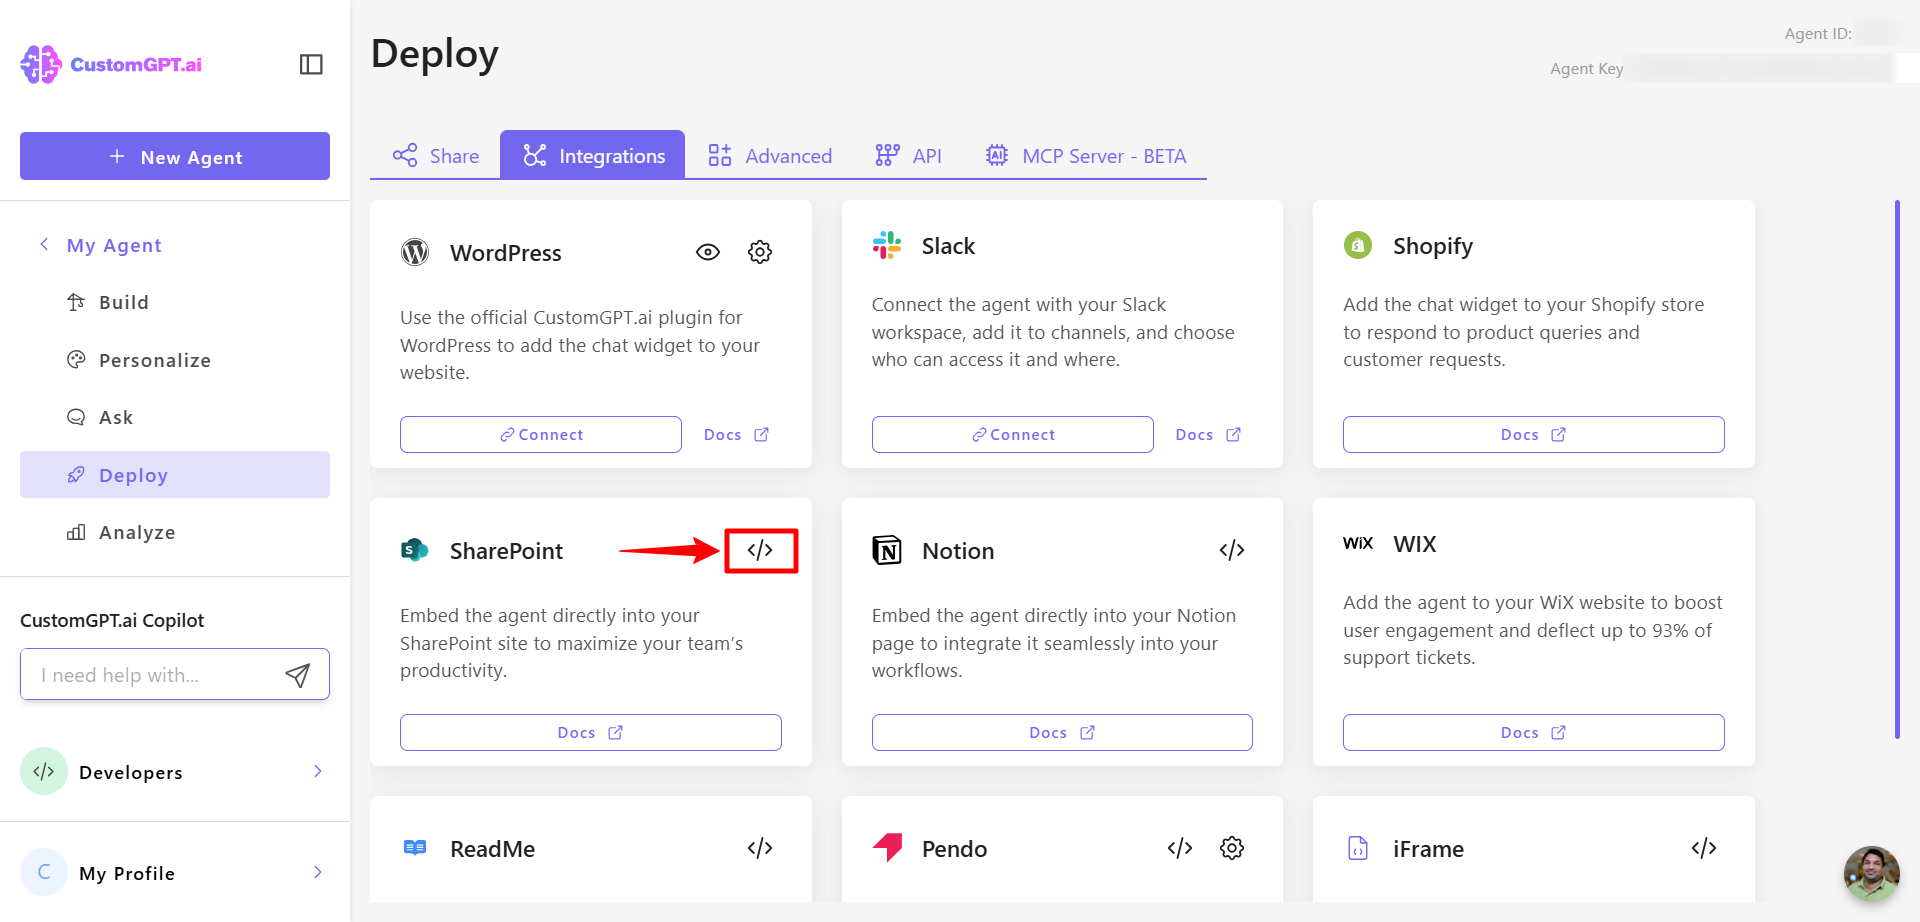The height and width of the screenshot is (922, 1920).
Task: Open SharePoint embed code icon
Action: coord(760,550)
